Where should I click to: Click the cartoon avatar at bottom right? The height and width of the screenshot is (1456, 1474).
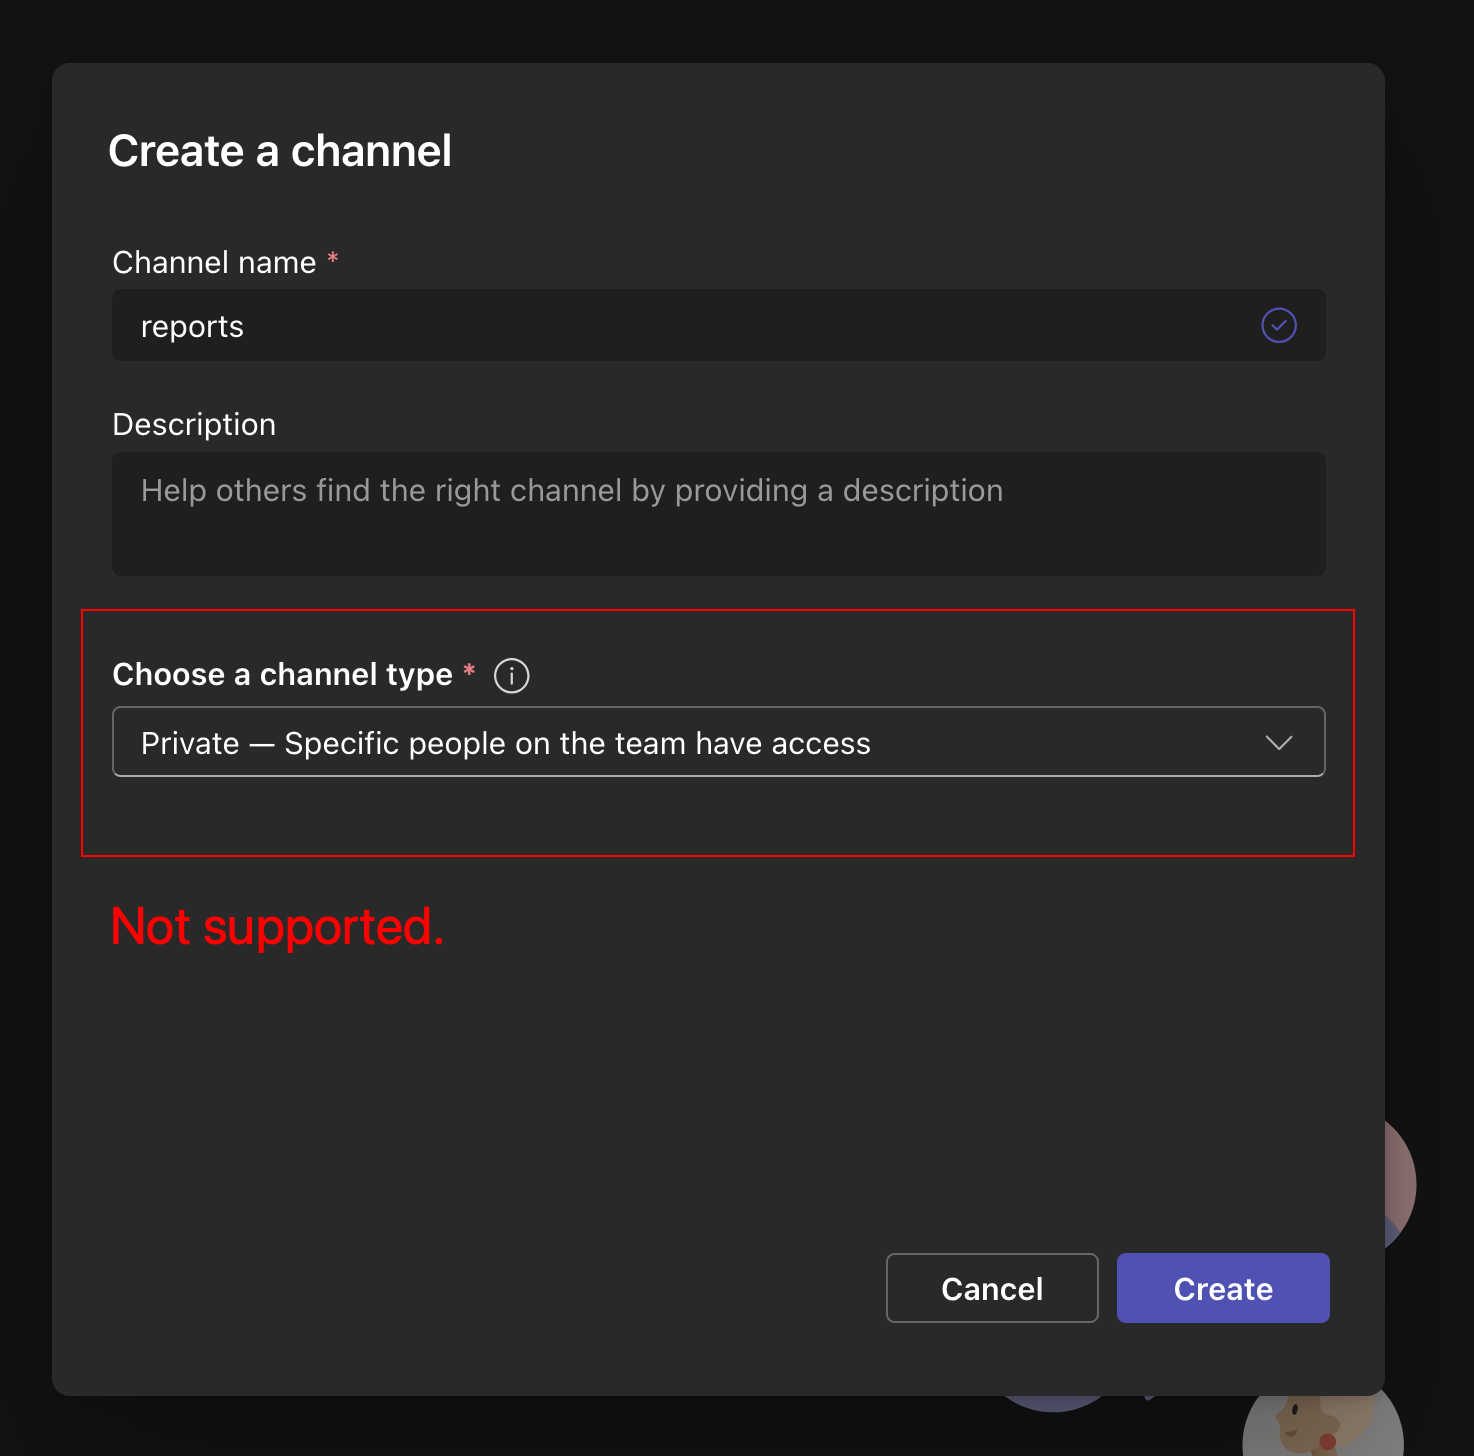(x=1320, y=1426)
